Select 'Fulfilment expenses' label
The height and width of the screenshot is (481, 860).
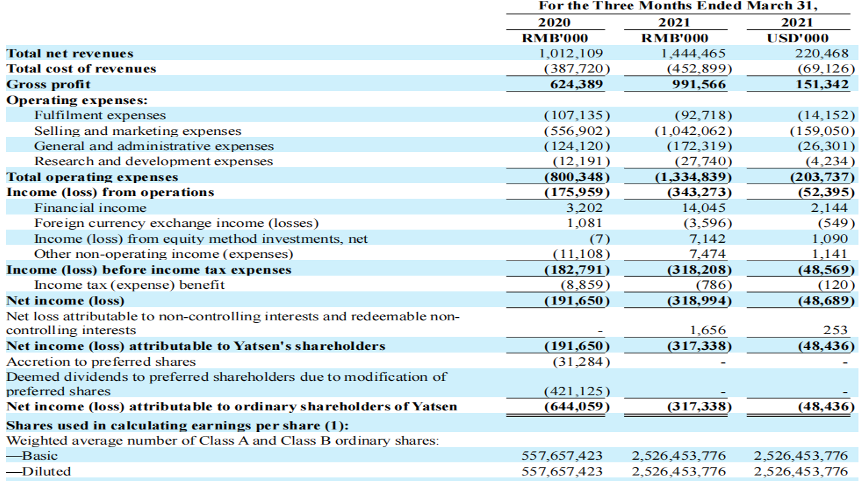pyautogui.click(x=100, y=115)
